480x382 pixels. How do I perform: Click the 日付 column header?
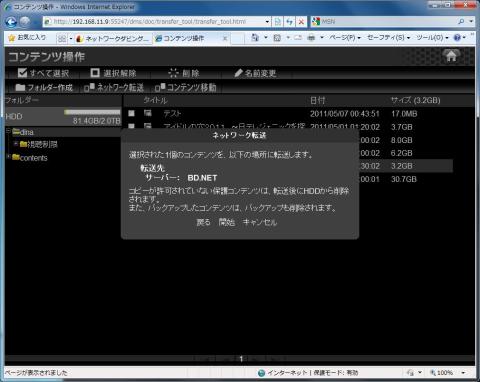point(317,100)
